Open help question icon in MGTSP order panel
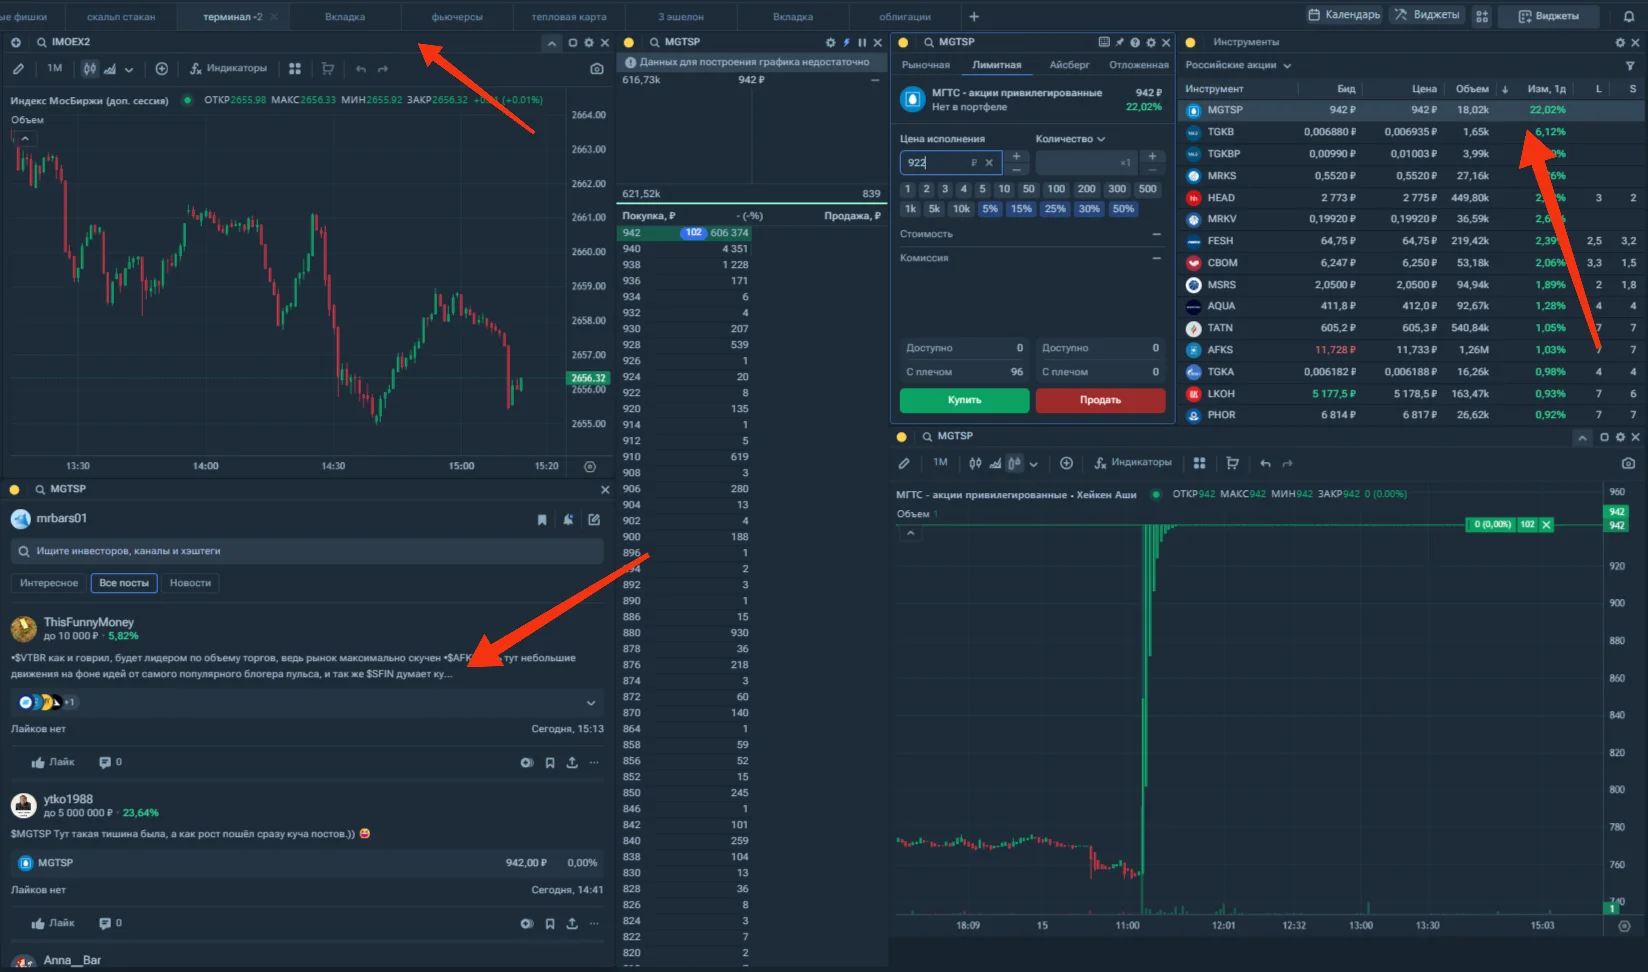Image resolution: width=1648 pixels, height=972 pixels. (1135, 42)
